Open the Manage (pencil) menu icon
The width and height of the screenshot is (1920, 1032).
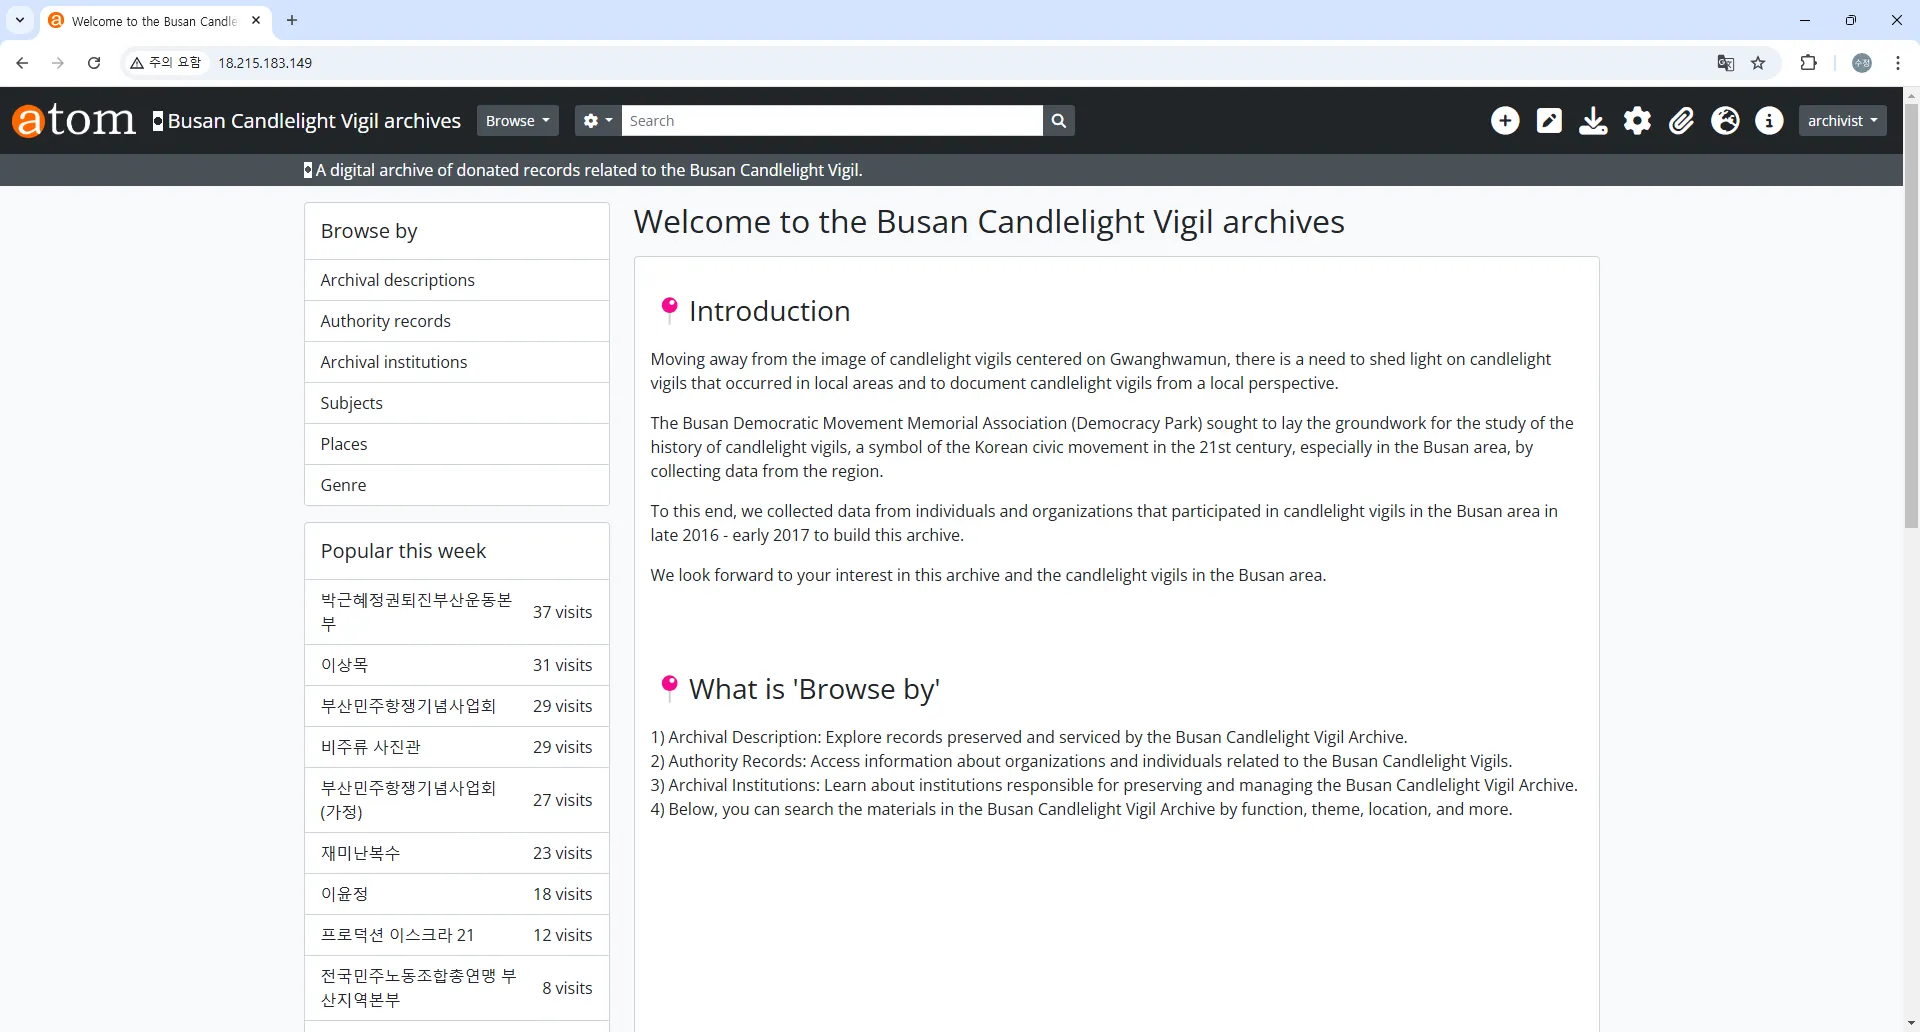click(x=1549, y=121)
